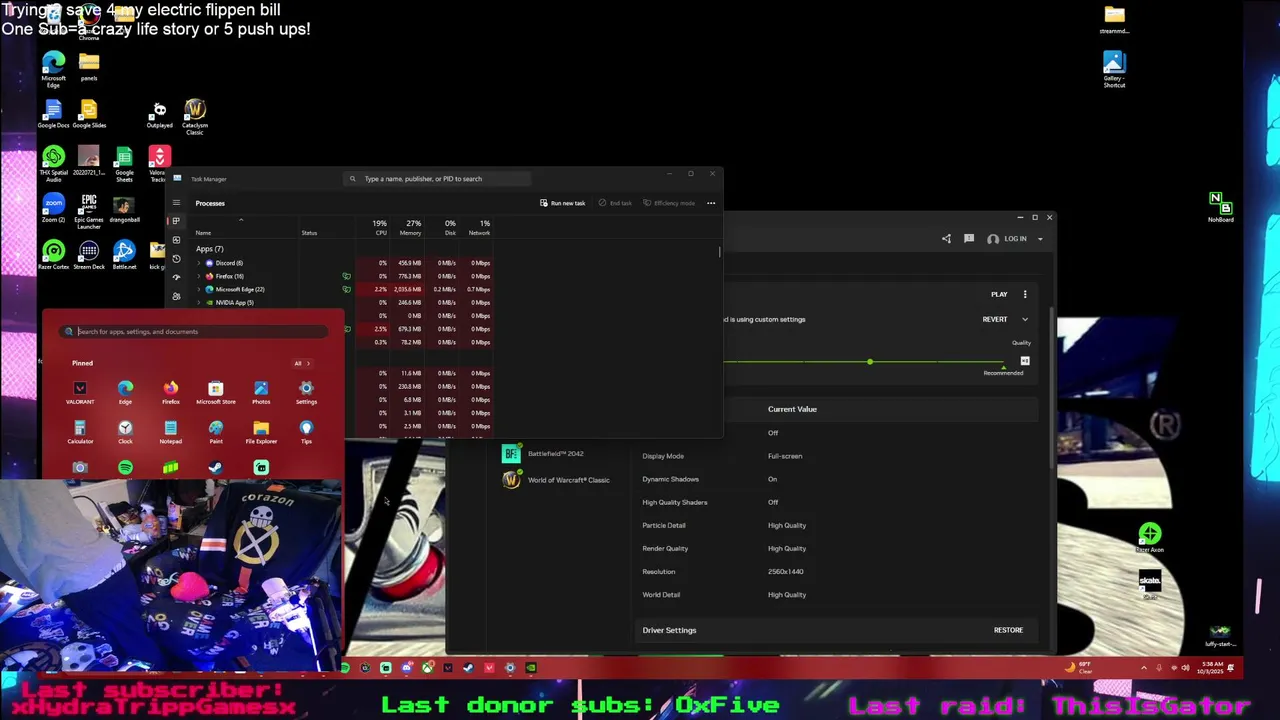Open Microsoft Store from Start menu pinned
Viewport: 1280px width, 720px height.
216,392
